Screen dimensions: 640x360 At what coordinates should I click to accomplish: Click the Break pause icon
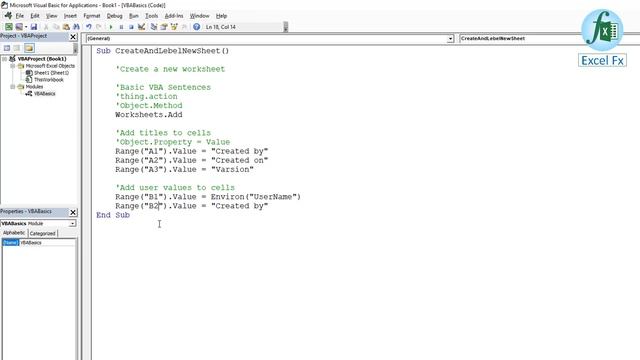121,27
